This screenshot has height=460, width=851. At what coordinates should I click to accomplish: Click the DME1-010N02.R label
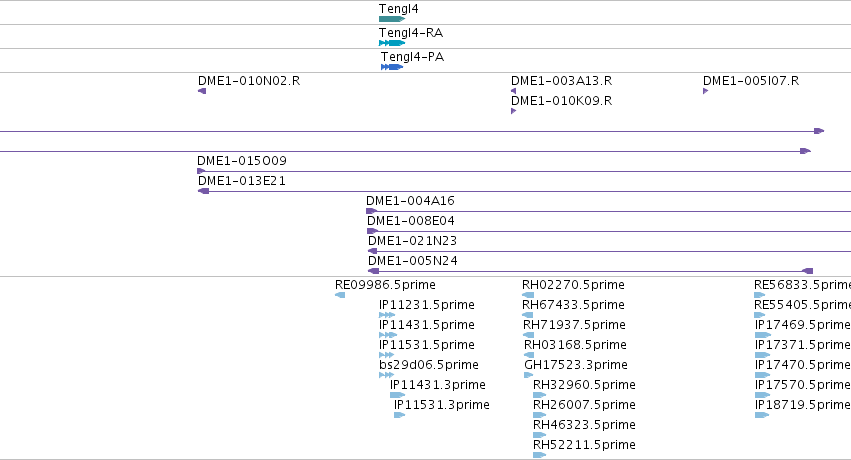pos(249,81)
